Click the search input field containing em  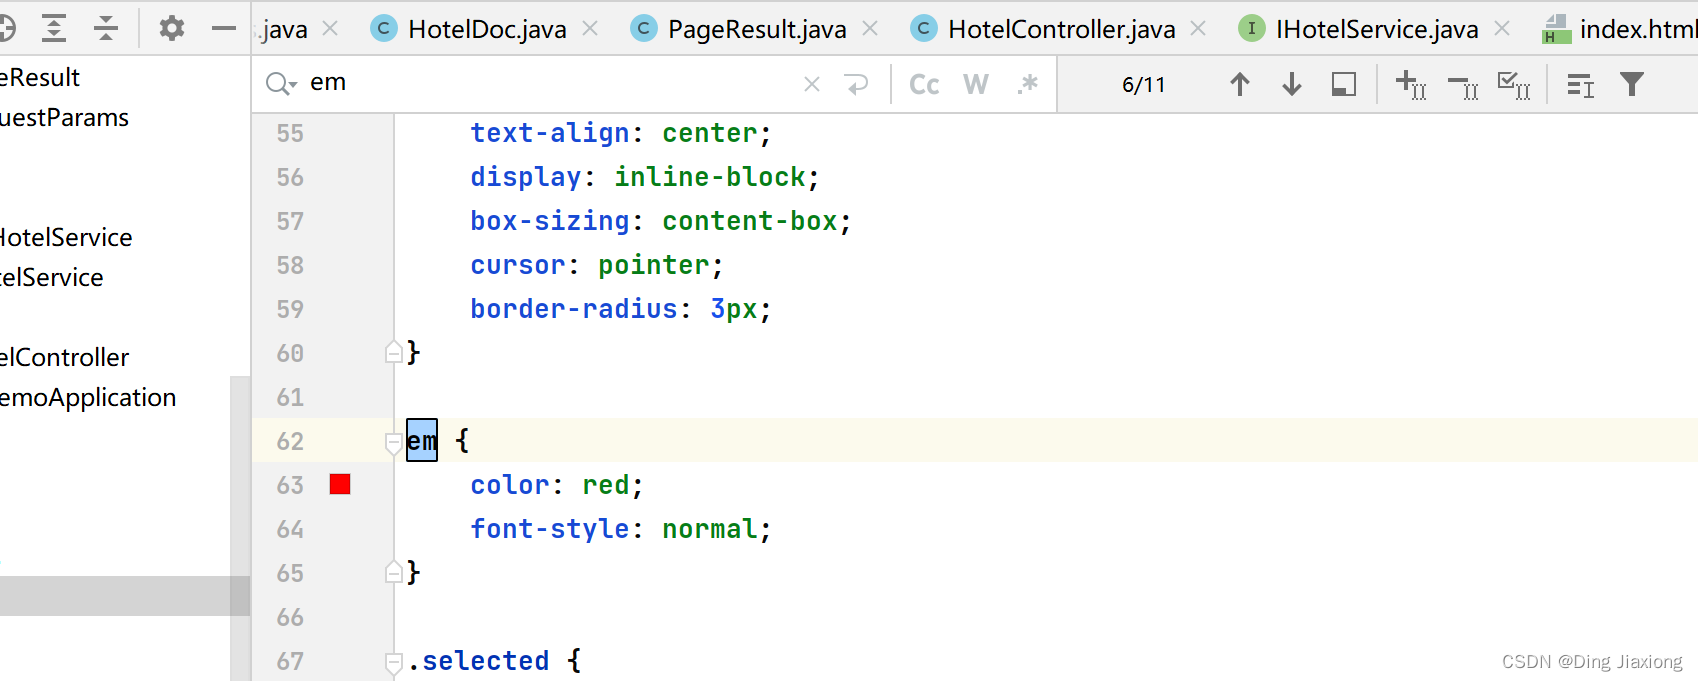550,83
